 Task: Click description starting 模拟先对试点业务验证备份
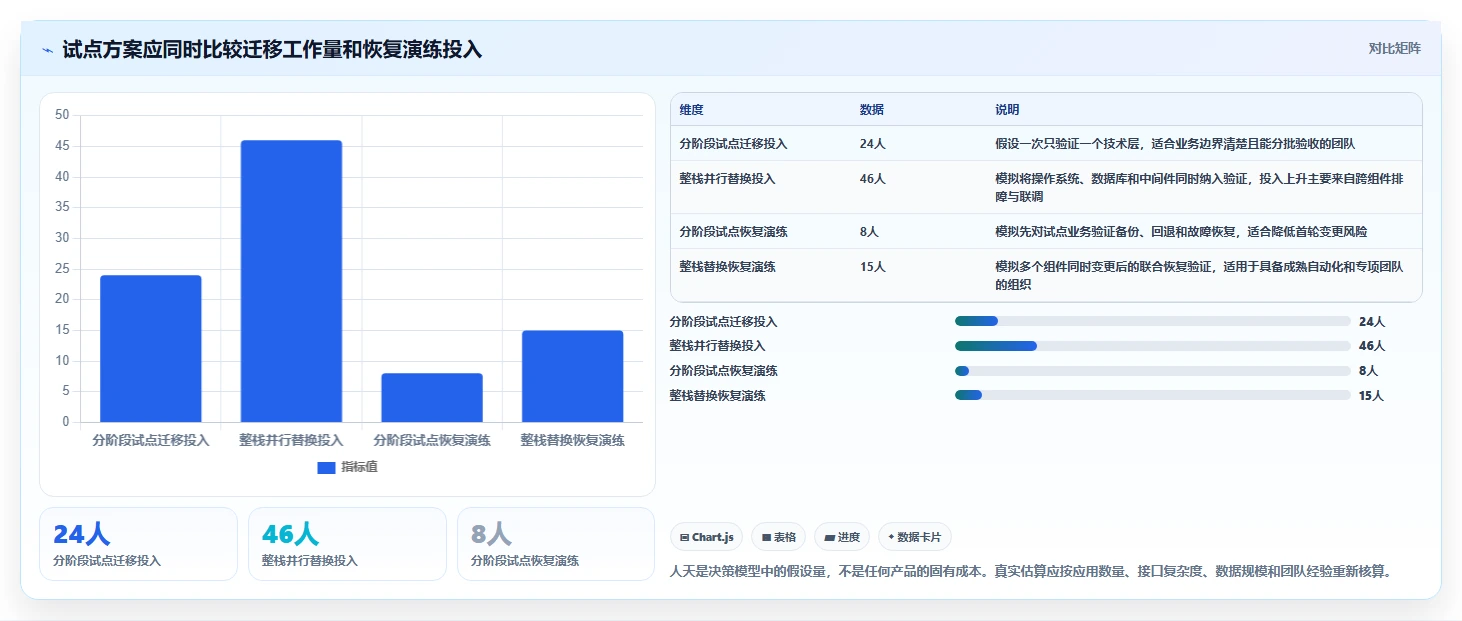(x=1181, y=232)
